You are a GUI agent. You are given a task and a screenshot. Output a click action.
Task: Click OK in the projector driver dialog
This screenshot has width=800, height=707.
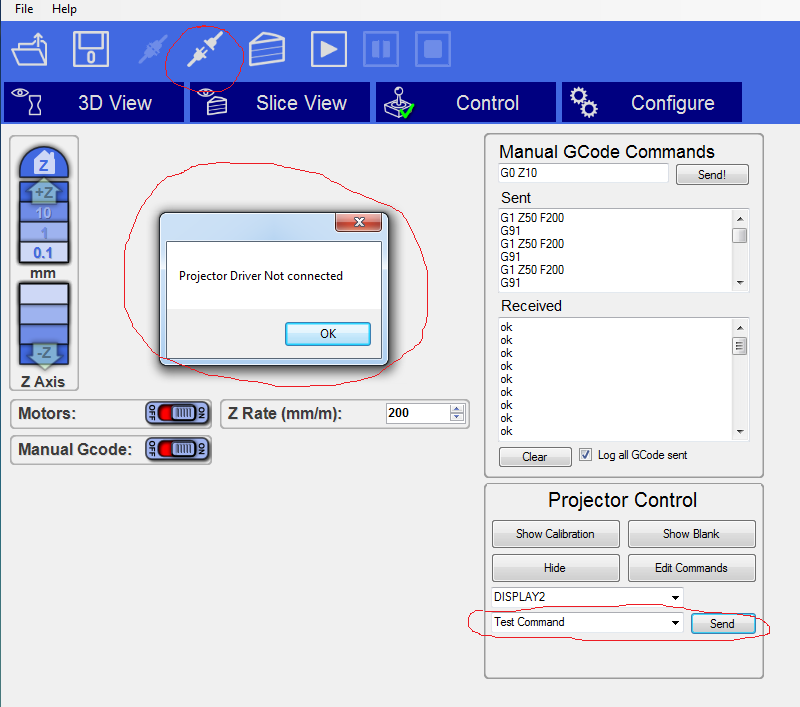(x=327, y=334)
